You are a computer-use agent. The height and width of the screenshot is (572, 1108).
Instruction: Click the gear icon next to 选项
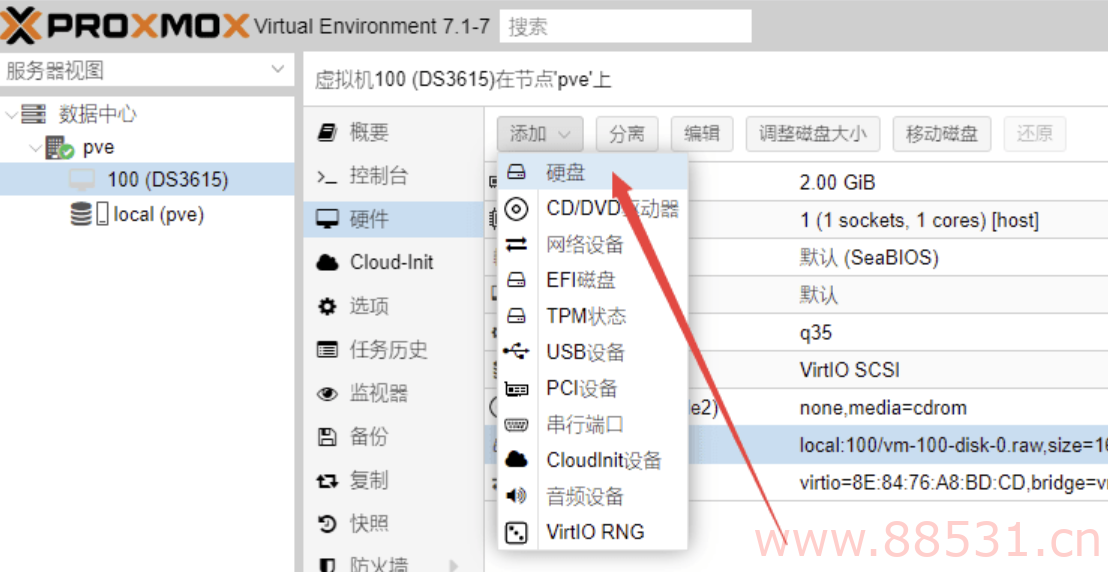[326, 307]
